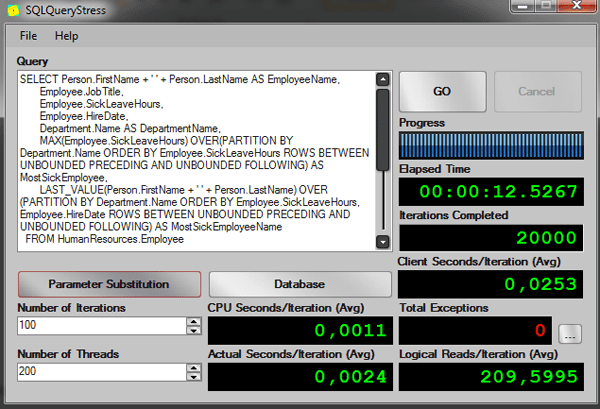Increase Number of Iterations with up arrow

(194, 321)
